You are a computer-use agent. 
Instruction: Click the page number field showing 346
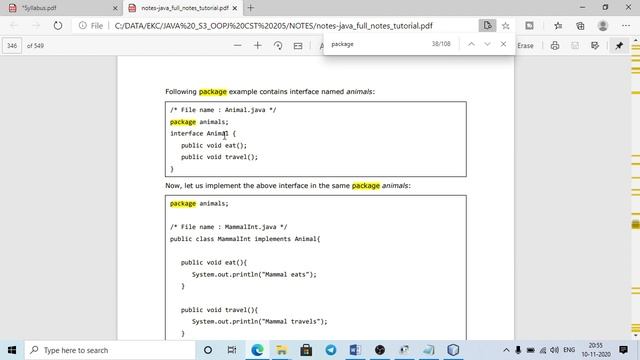pos(12,46)
